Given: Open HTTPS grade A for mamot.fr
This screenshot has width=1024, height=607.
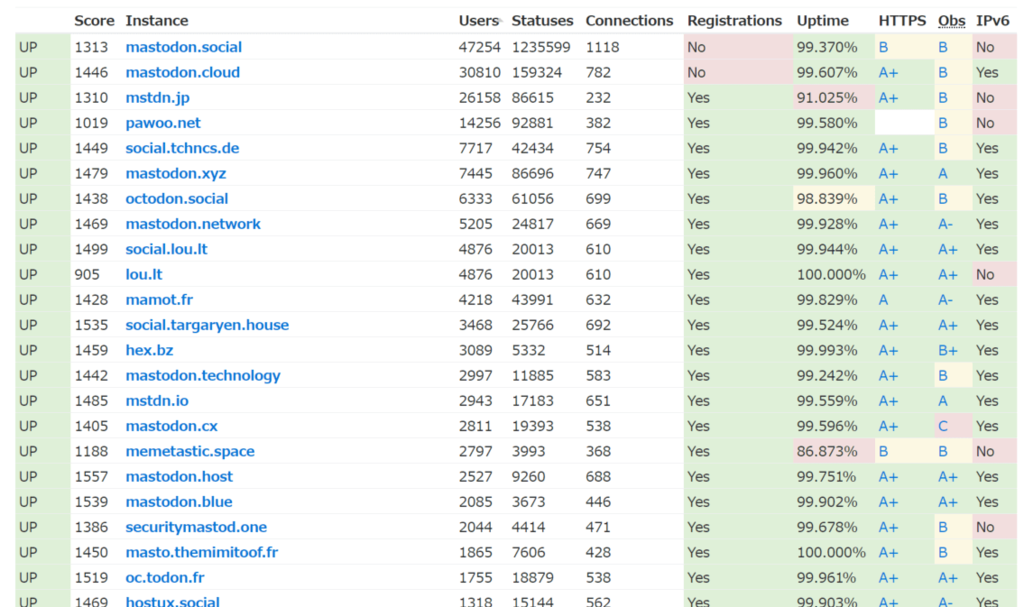Looking at the screenshot, I should tap(883, 300).
